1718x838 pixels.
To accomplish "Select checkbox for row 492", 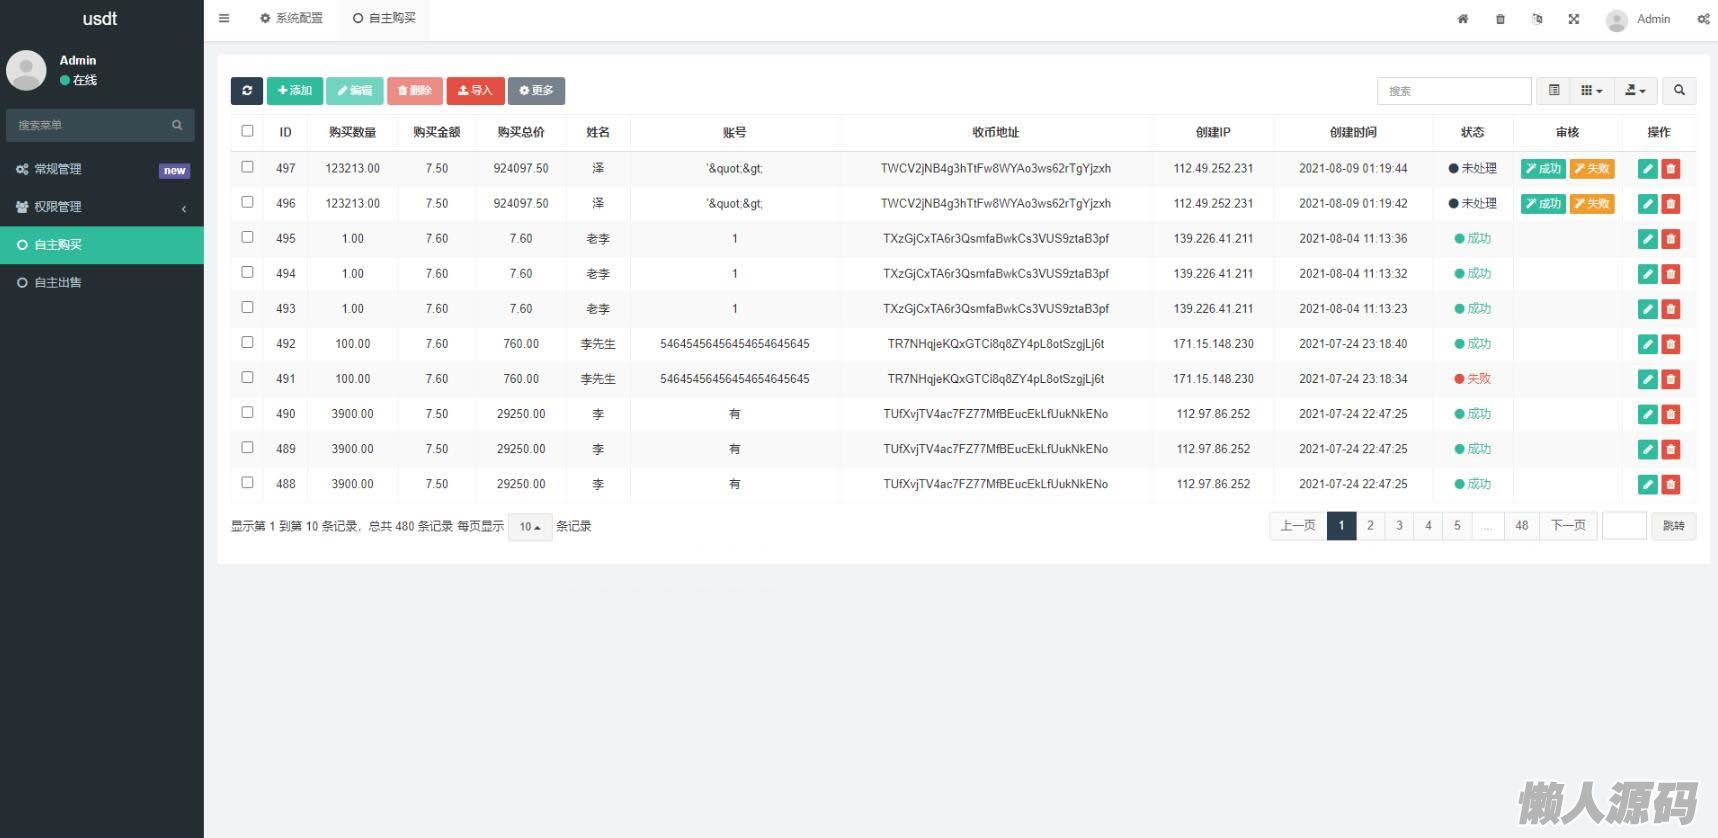I will 247,342.
